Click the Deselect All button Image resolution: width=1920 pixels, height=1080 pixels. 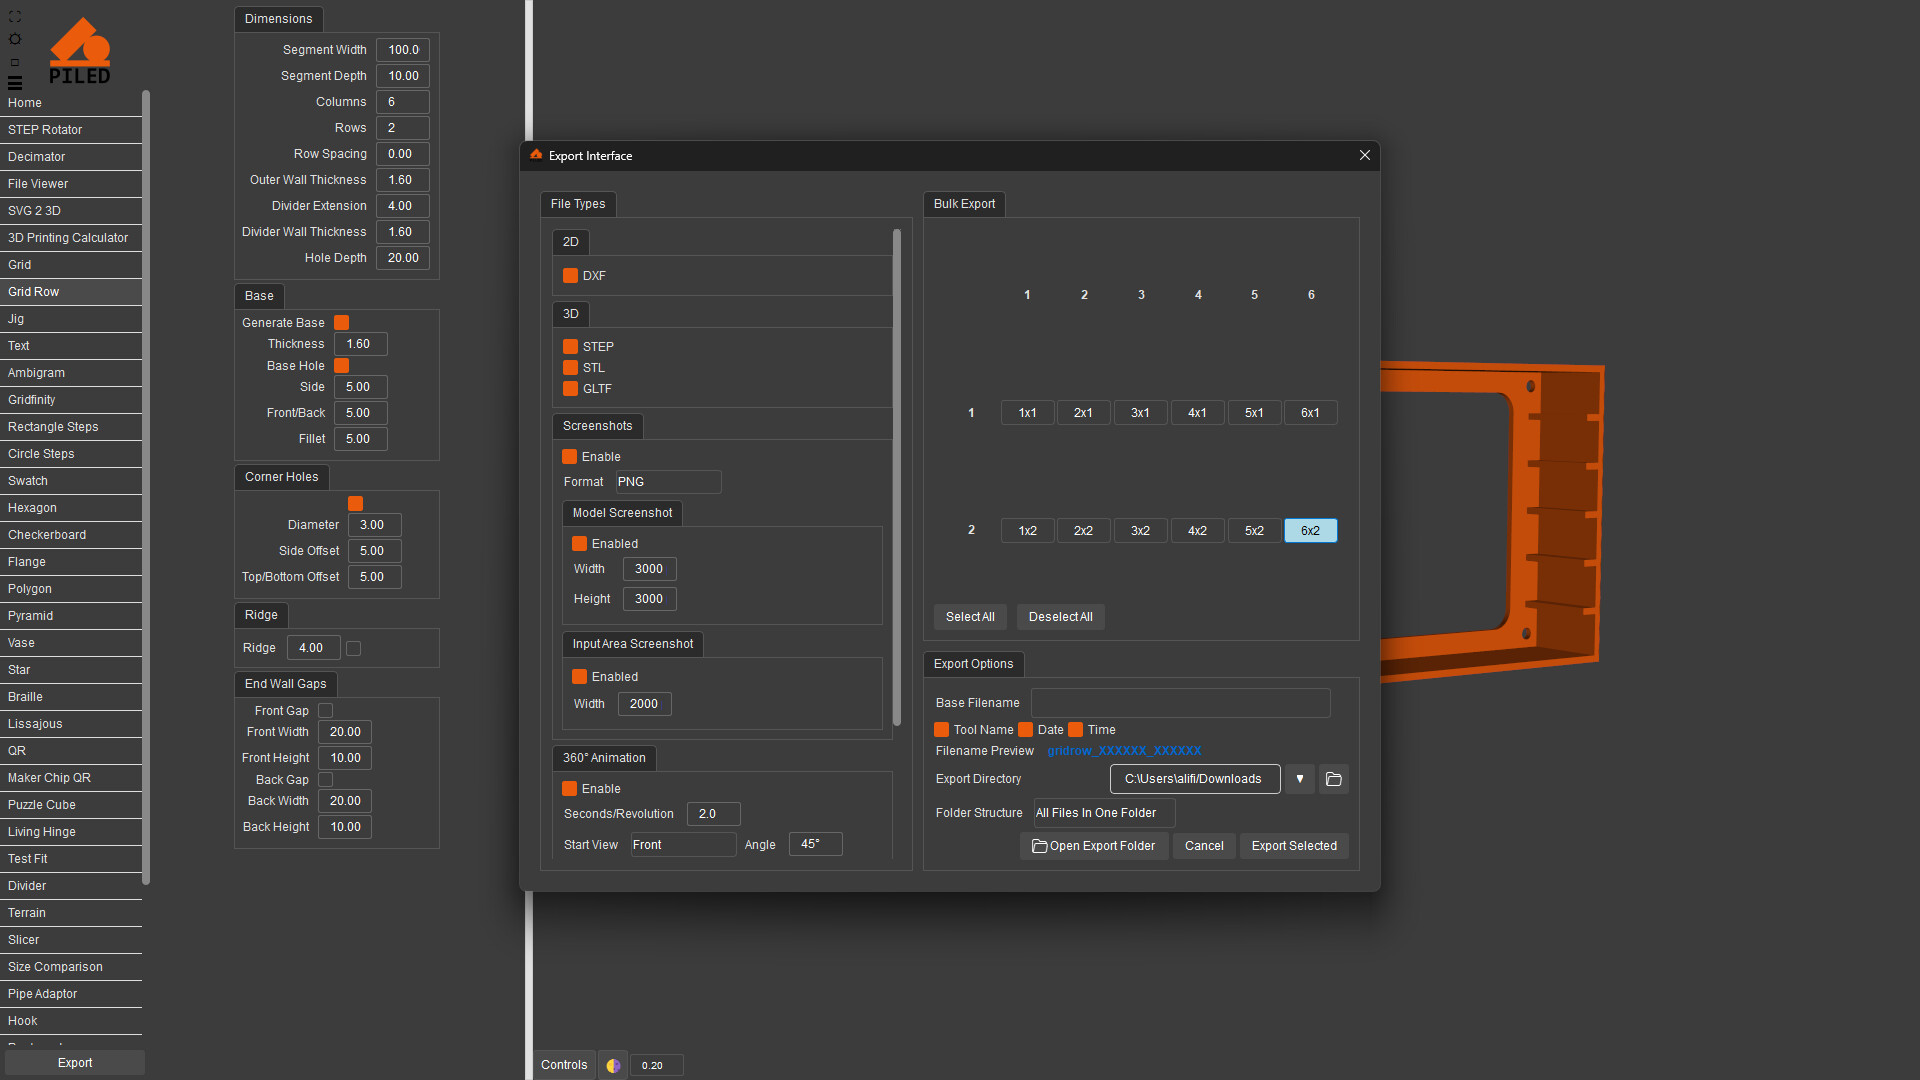1060,617
